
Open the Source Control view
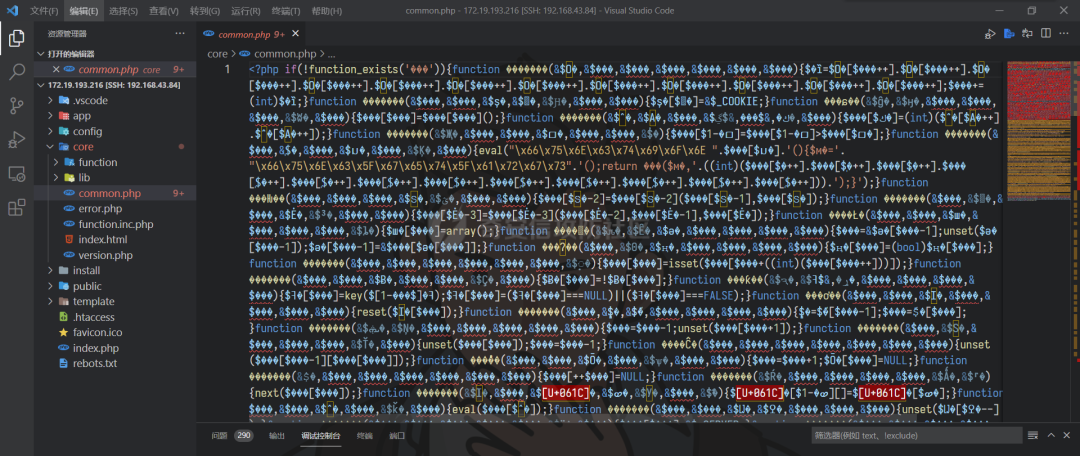tap(17, 105)
